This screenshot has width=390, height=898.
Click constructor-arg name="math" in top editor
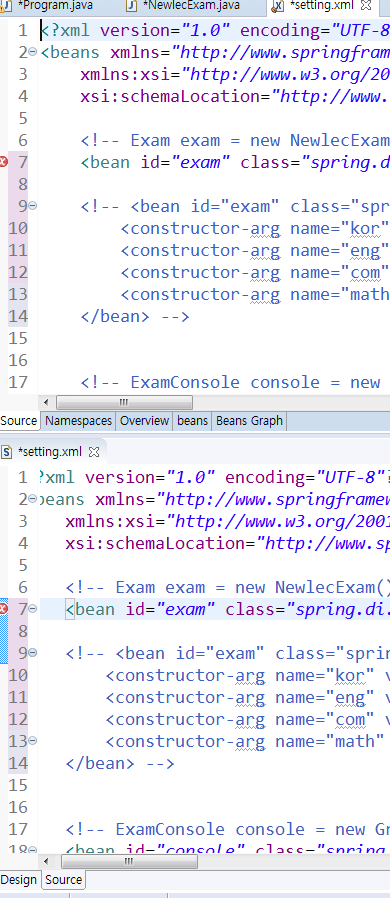point(255,294)
